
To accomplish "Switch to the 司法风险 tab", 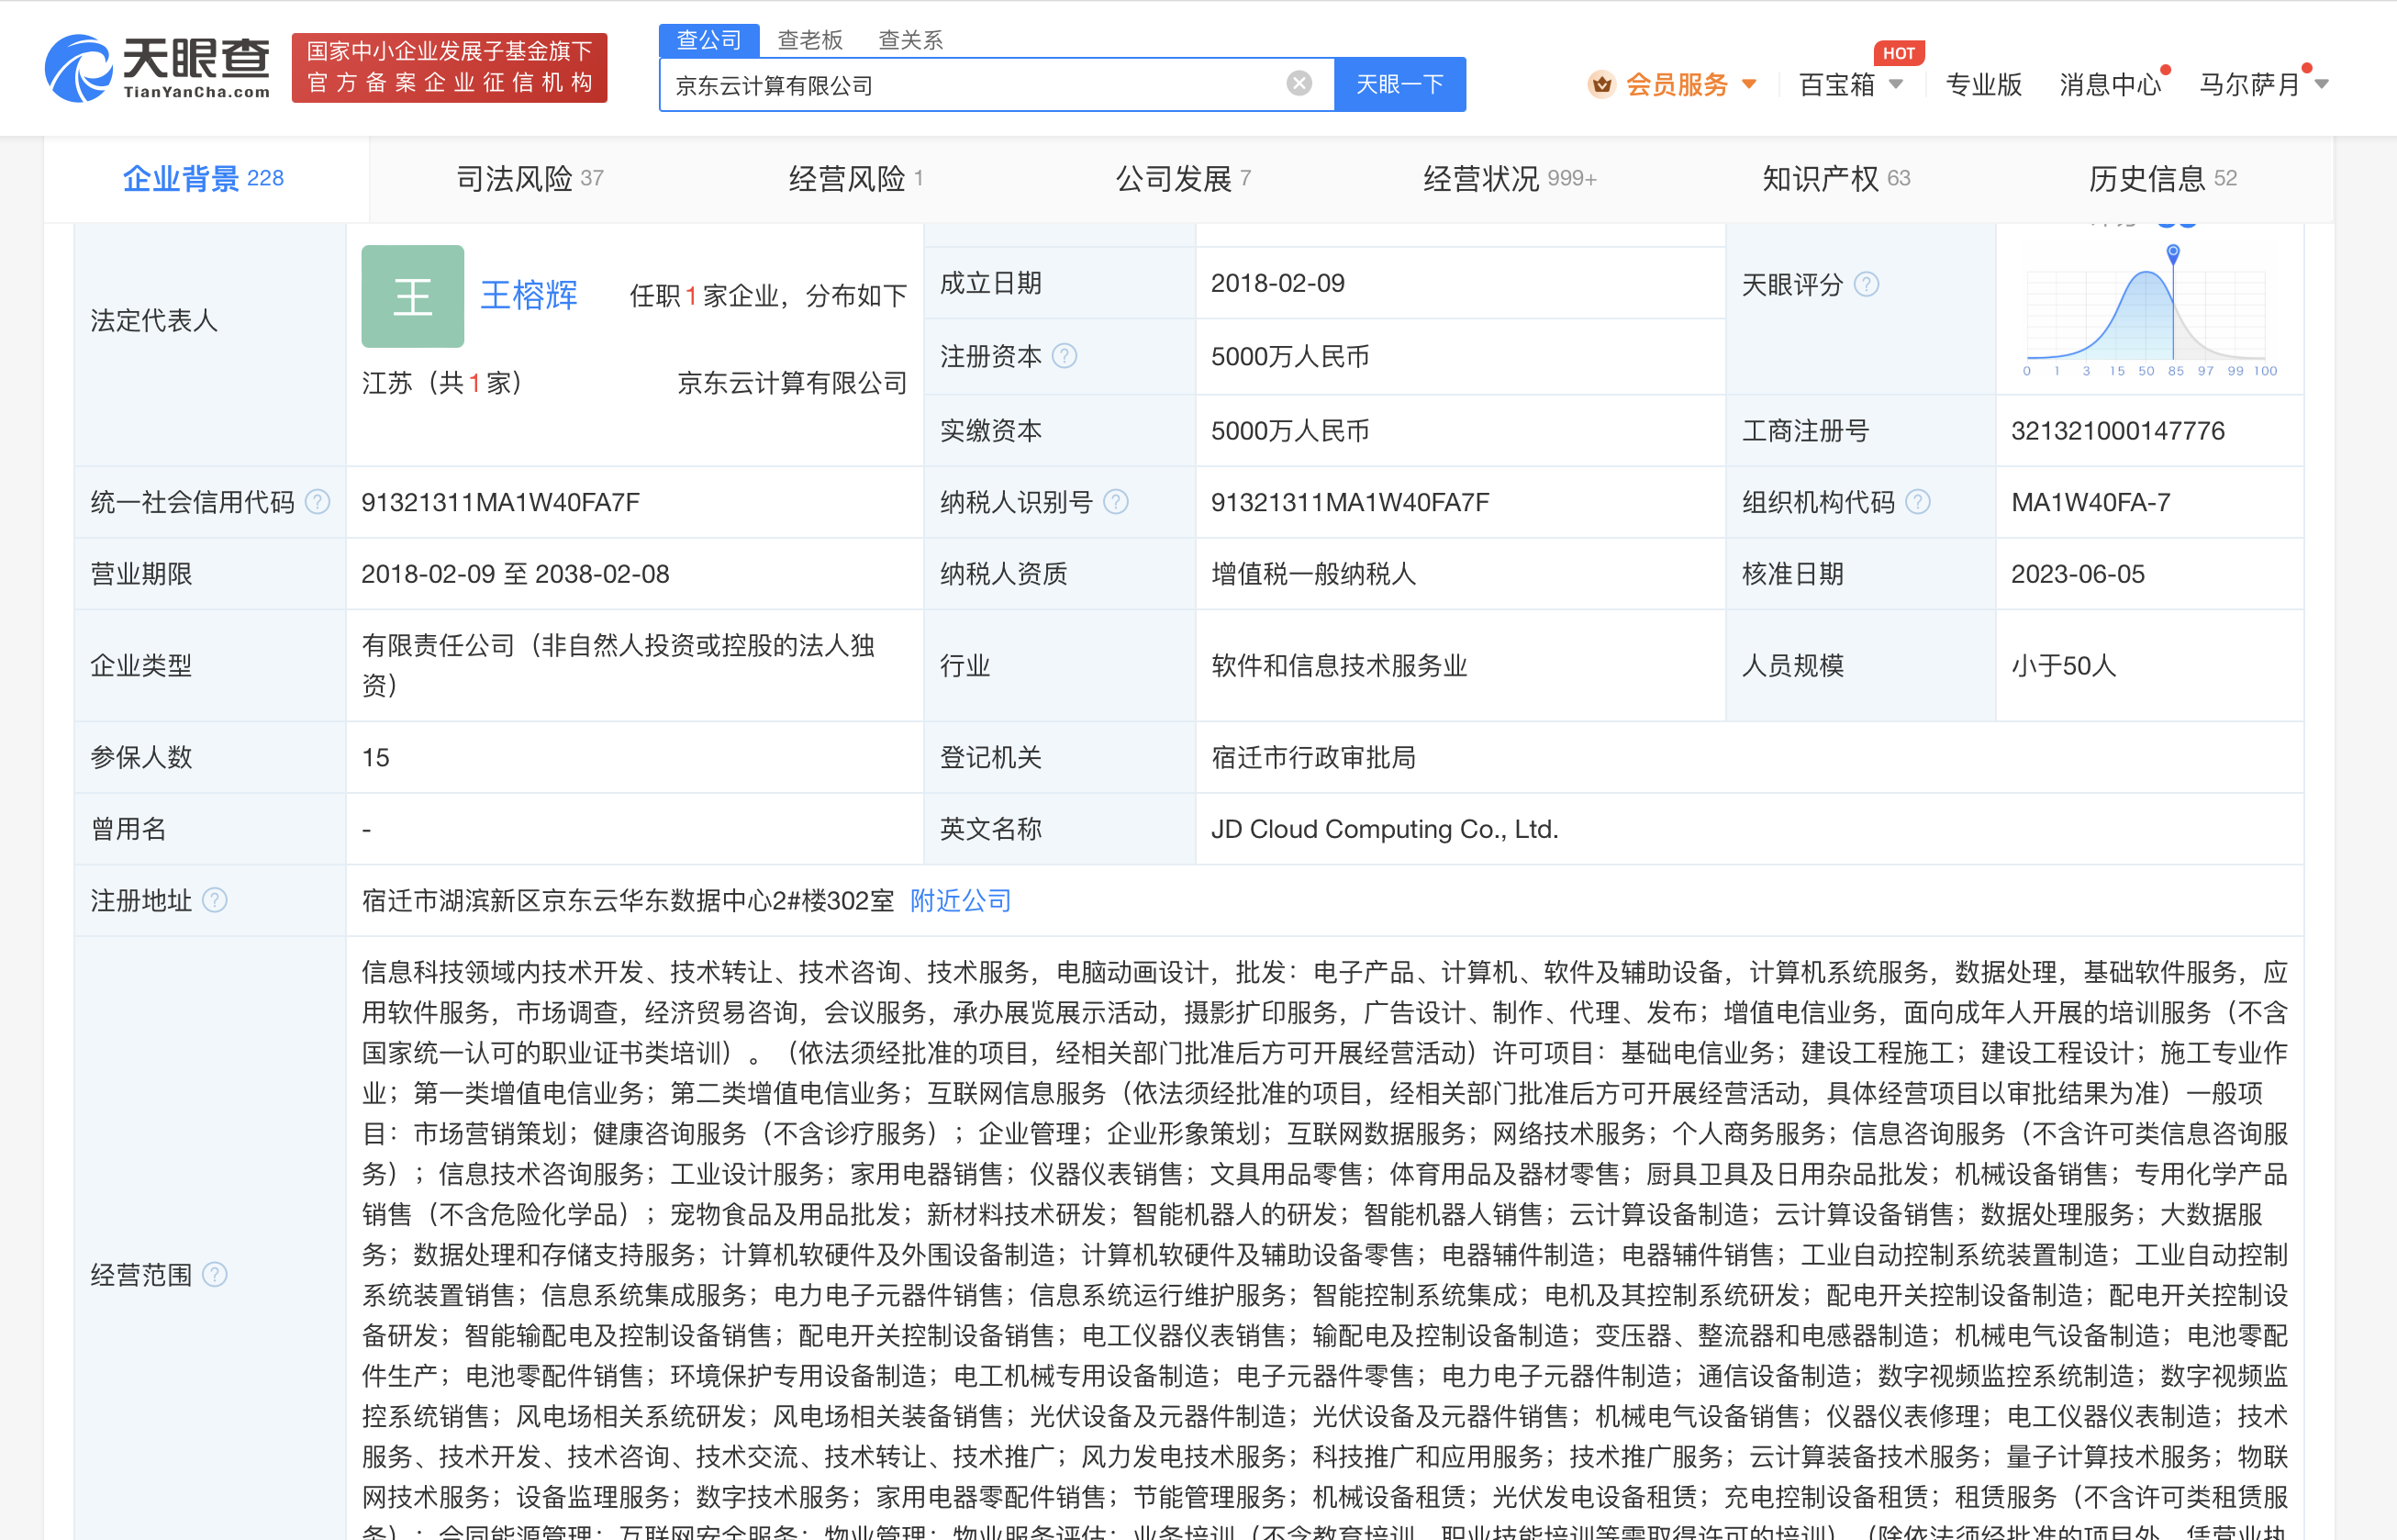I will (530, 179).
